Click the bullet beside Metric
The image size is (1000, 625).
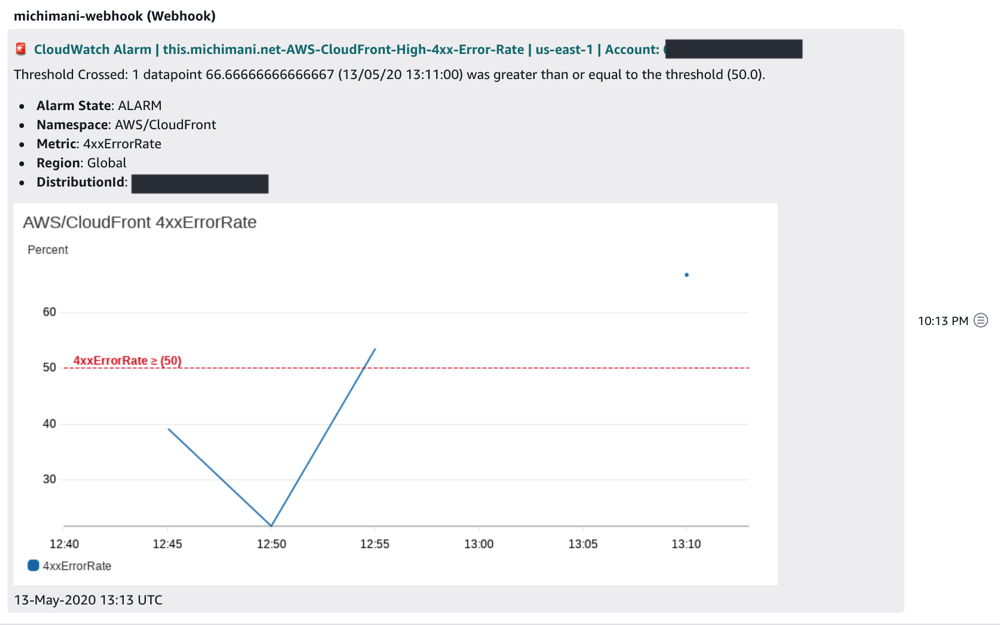click(22, 143)
